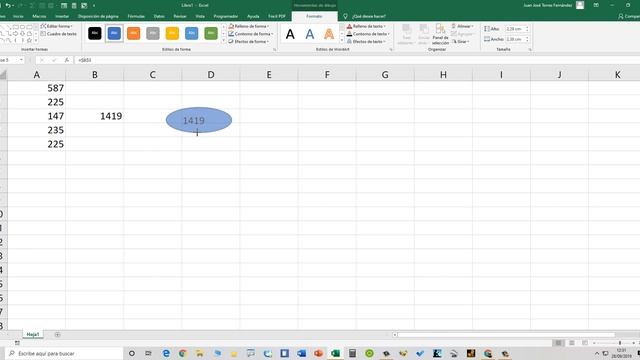Open the Name Box dropdown
640x360 pixels.
click(21, 60)
